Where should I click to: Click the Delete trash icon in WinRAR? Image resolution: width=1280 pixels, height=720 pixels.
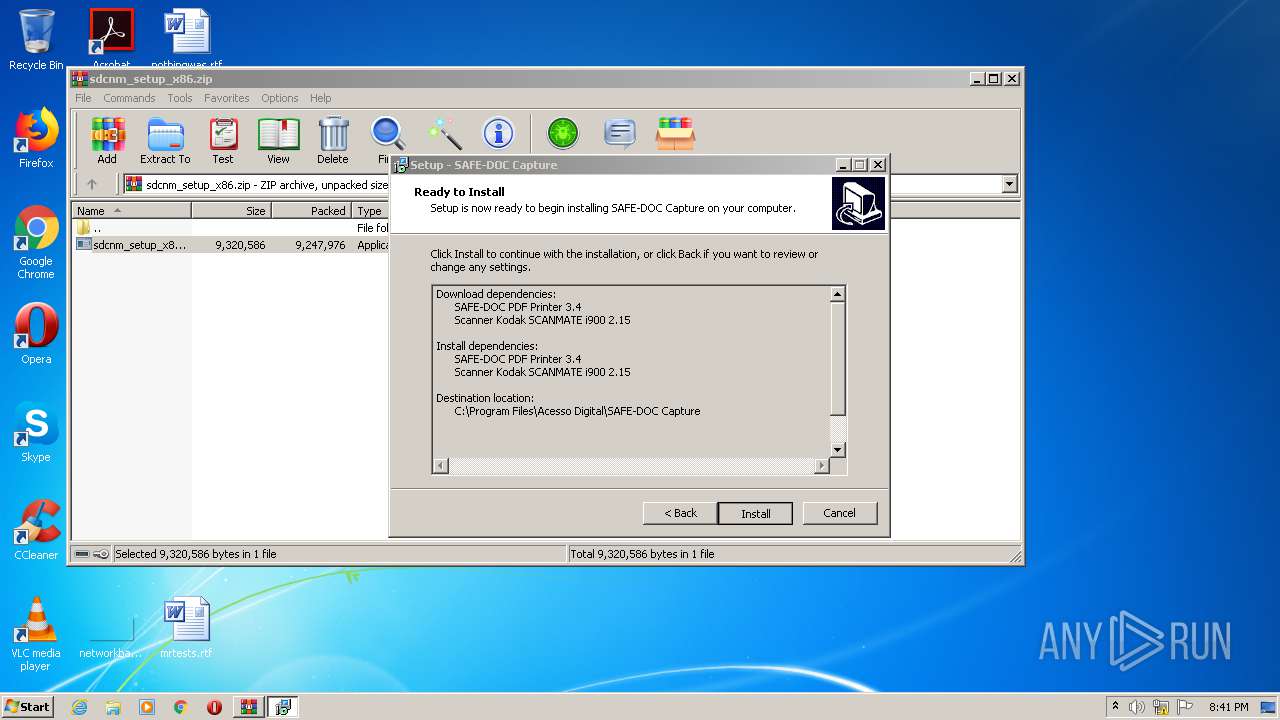coord(333,141)
